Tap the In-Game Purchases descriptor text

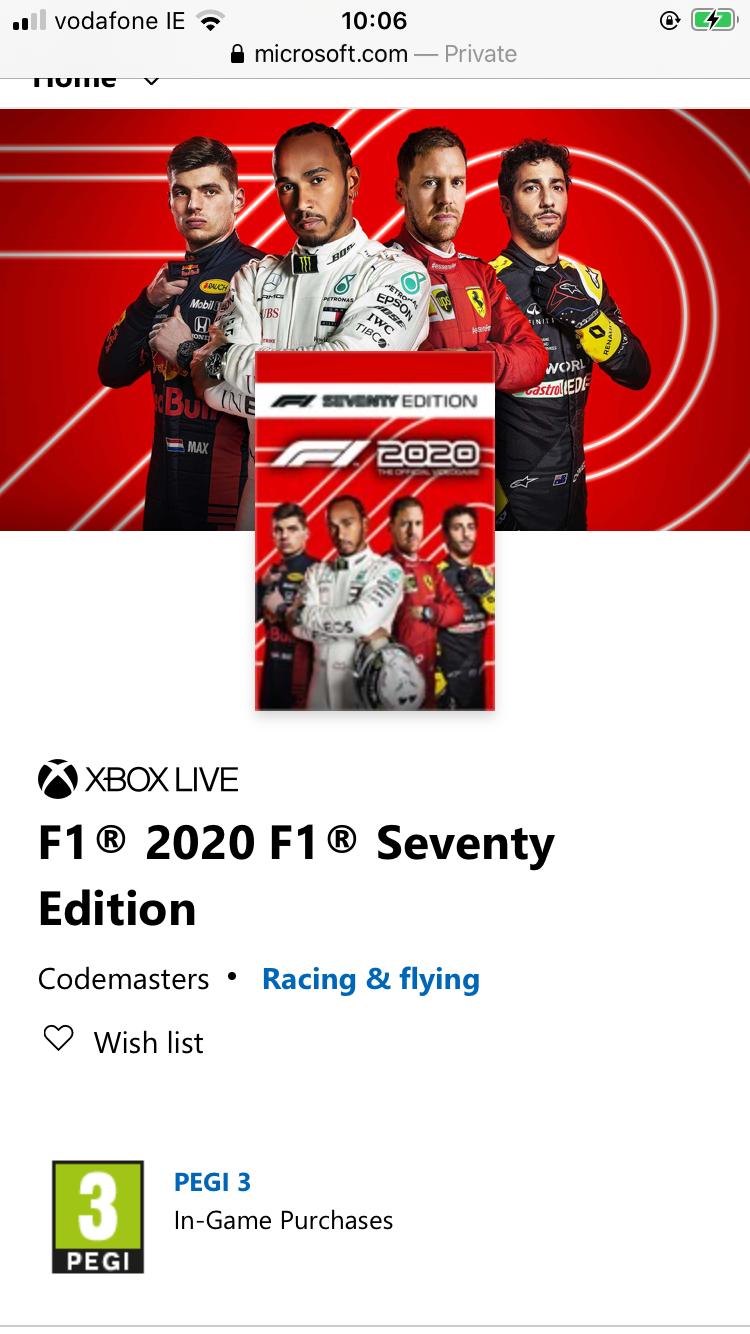click(x=284, y=1220)
